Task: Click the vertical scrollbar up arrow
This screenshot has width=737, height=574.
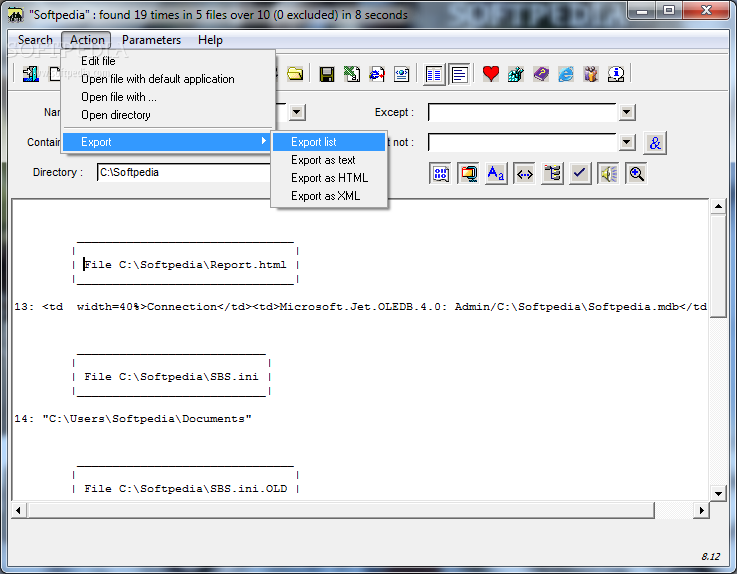Action: tap(718, 206)
